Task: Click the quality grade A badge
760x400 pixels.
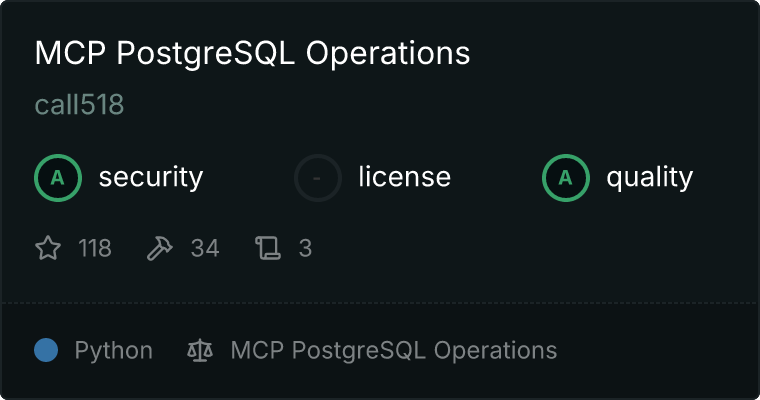Action: click(x=566, y=178)
